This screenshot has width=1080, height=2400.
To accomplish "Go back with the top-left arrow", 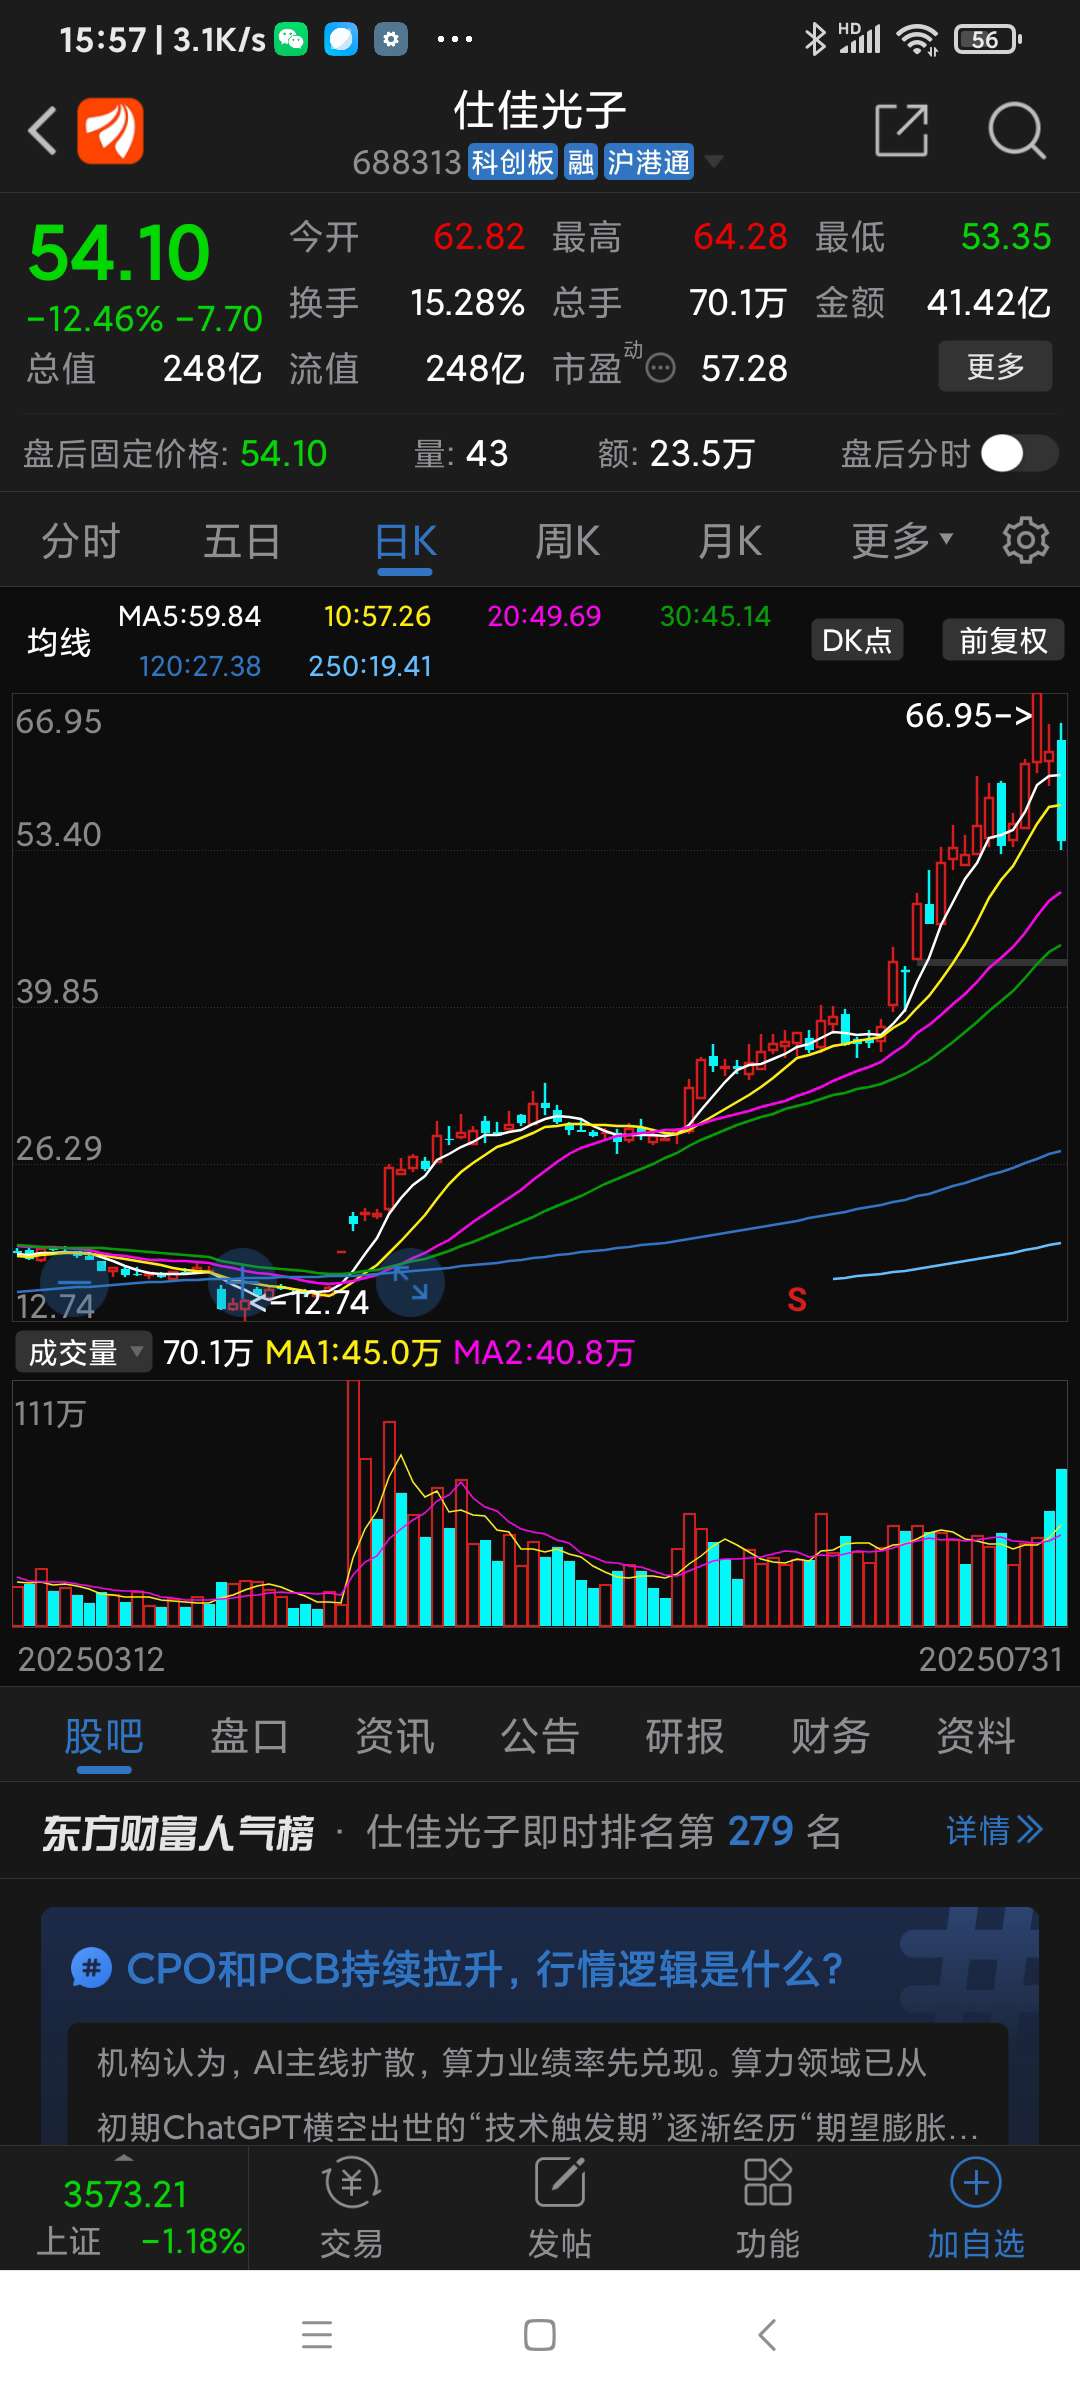I will (x=42, y=131).
